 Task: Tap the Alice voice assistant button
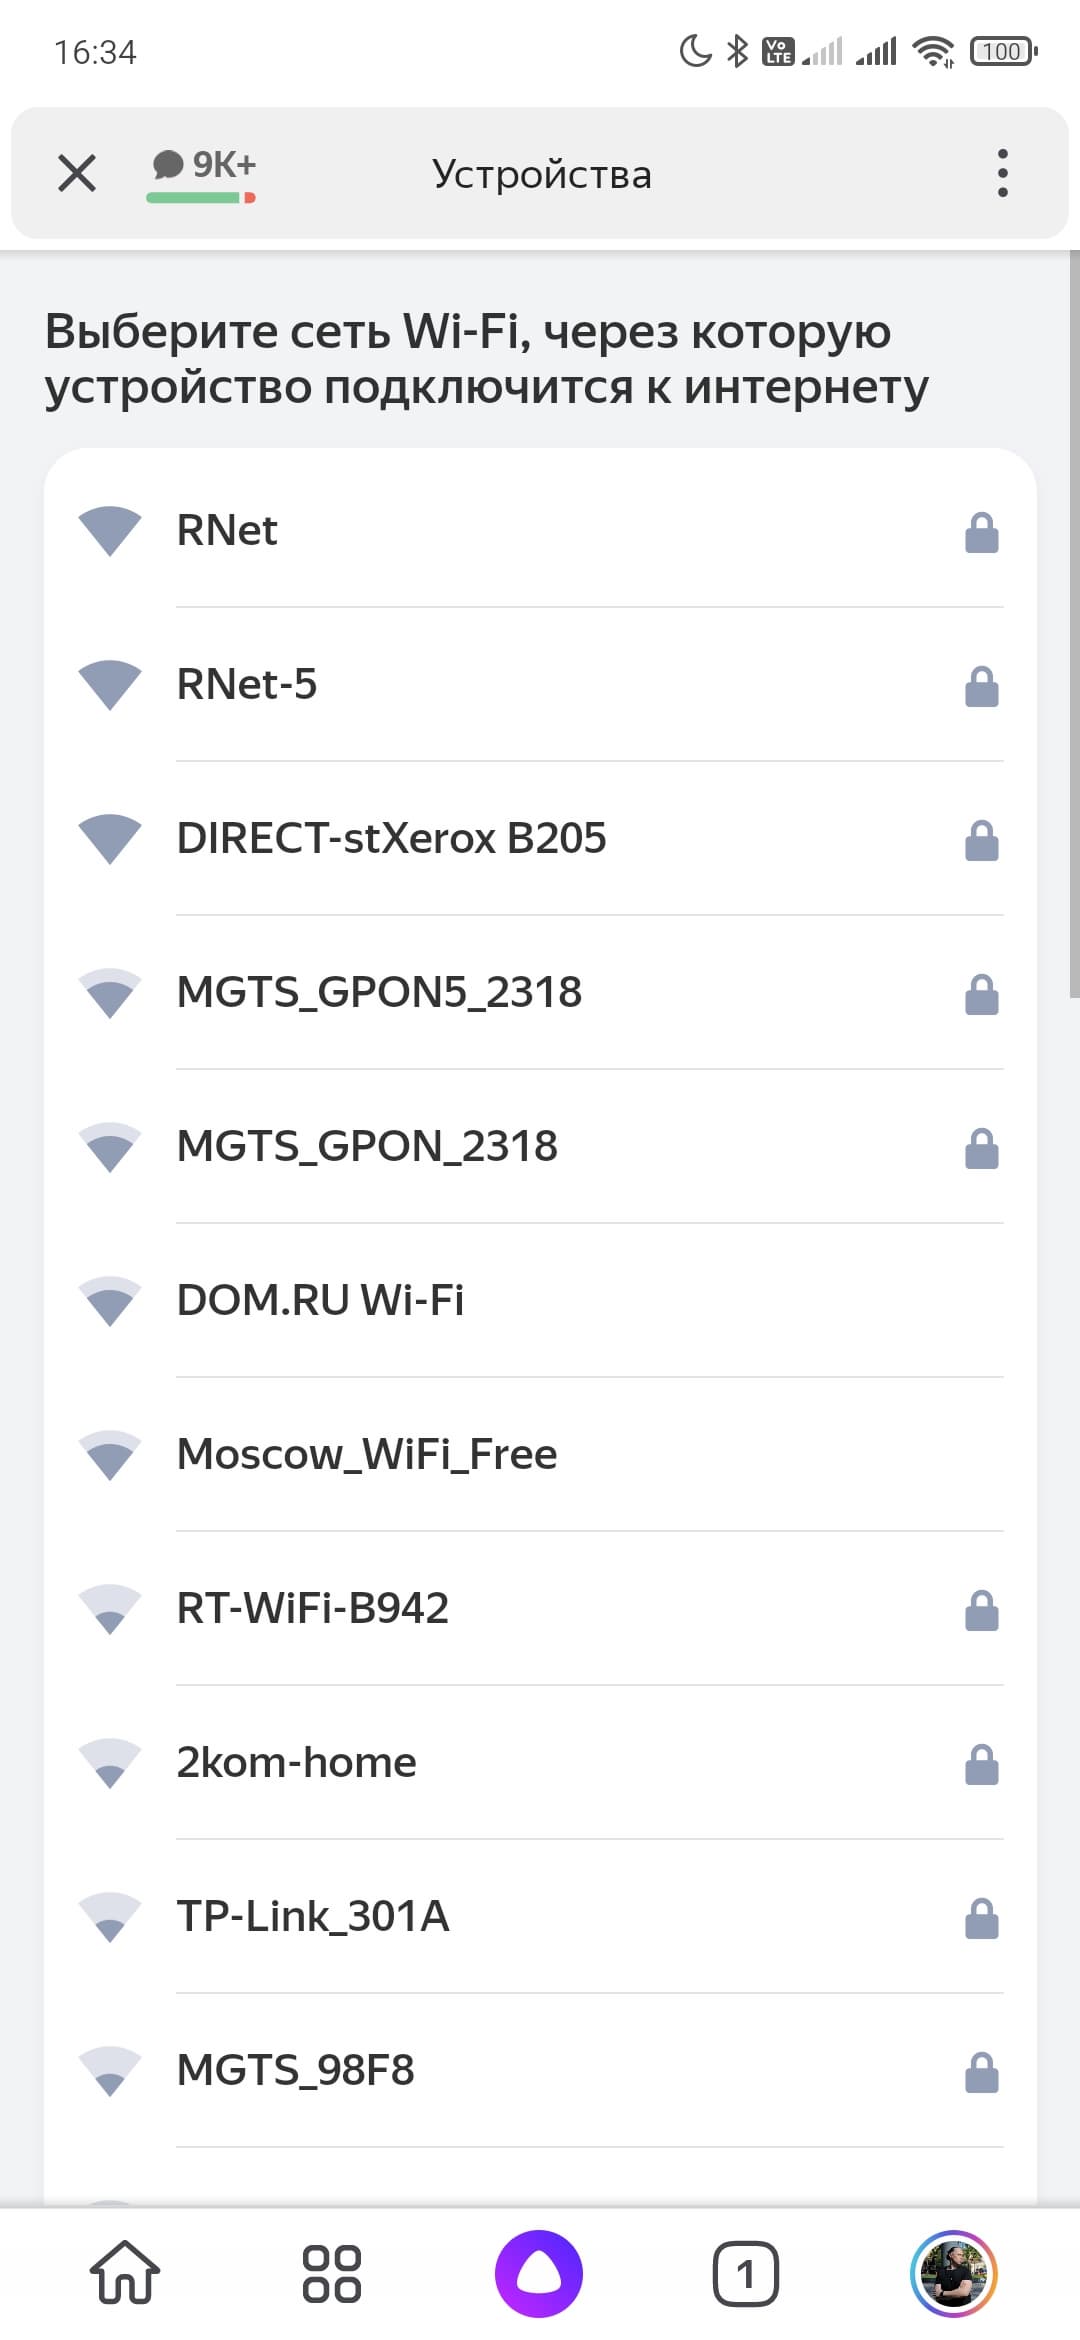tap(539, 2274)
